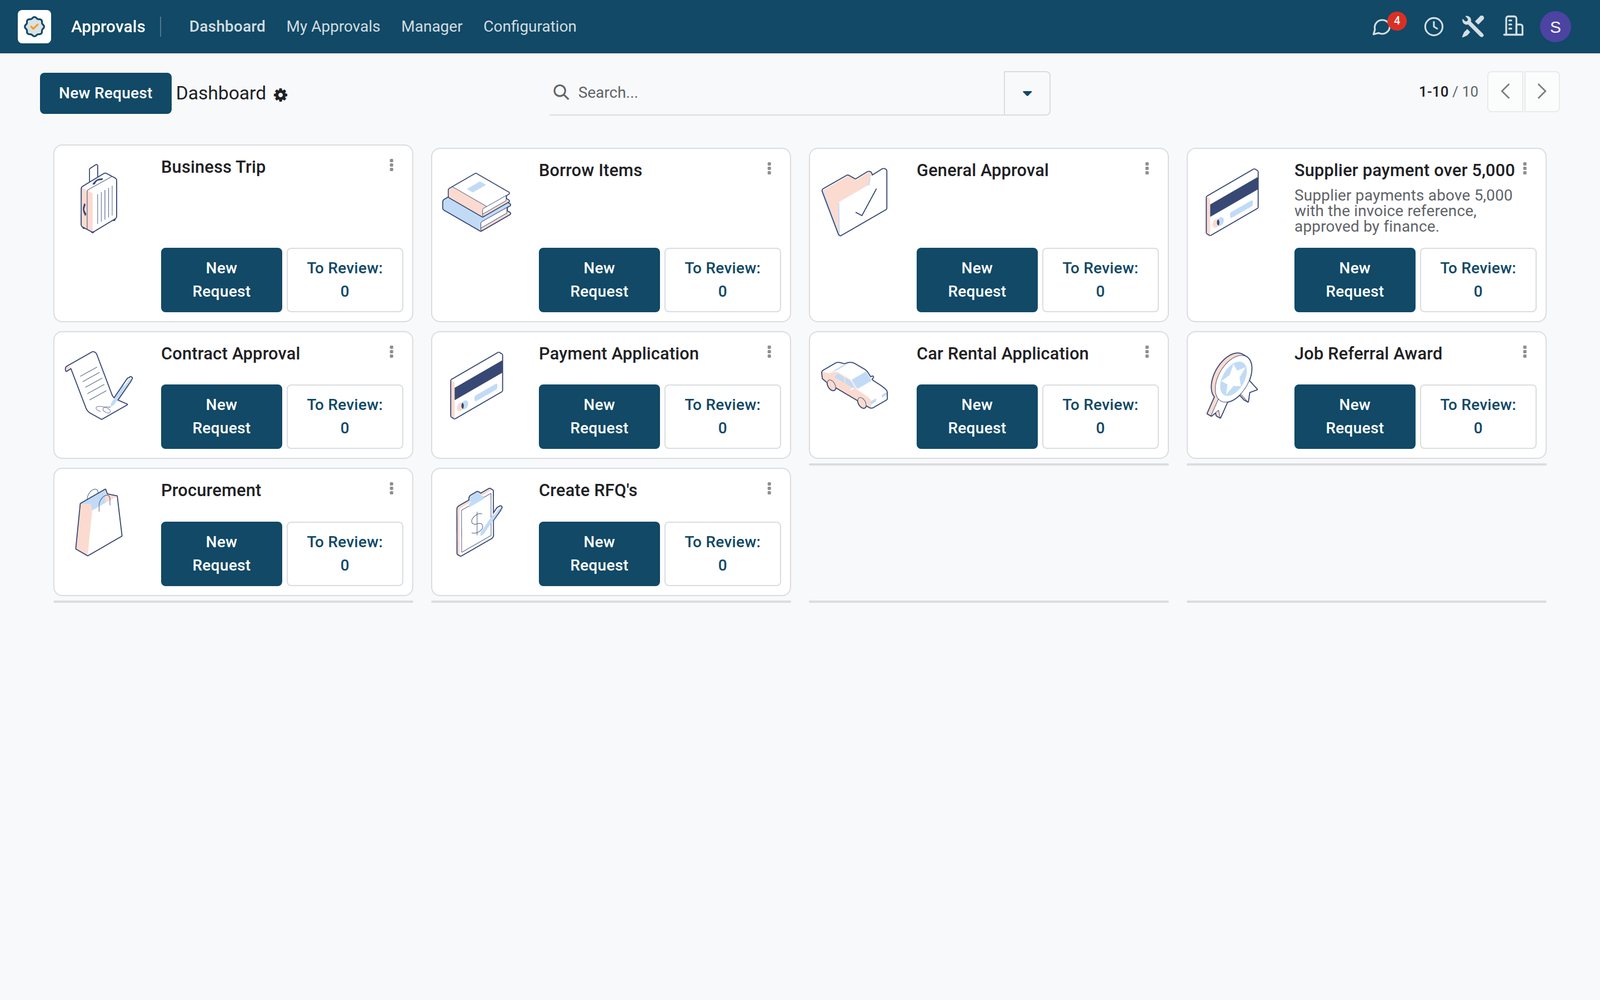Viewport: 1600px width, 1000px height.
Task: Open Create RFQ's card options menu
Action: tap(769, 489)
